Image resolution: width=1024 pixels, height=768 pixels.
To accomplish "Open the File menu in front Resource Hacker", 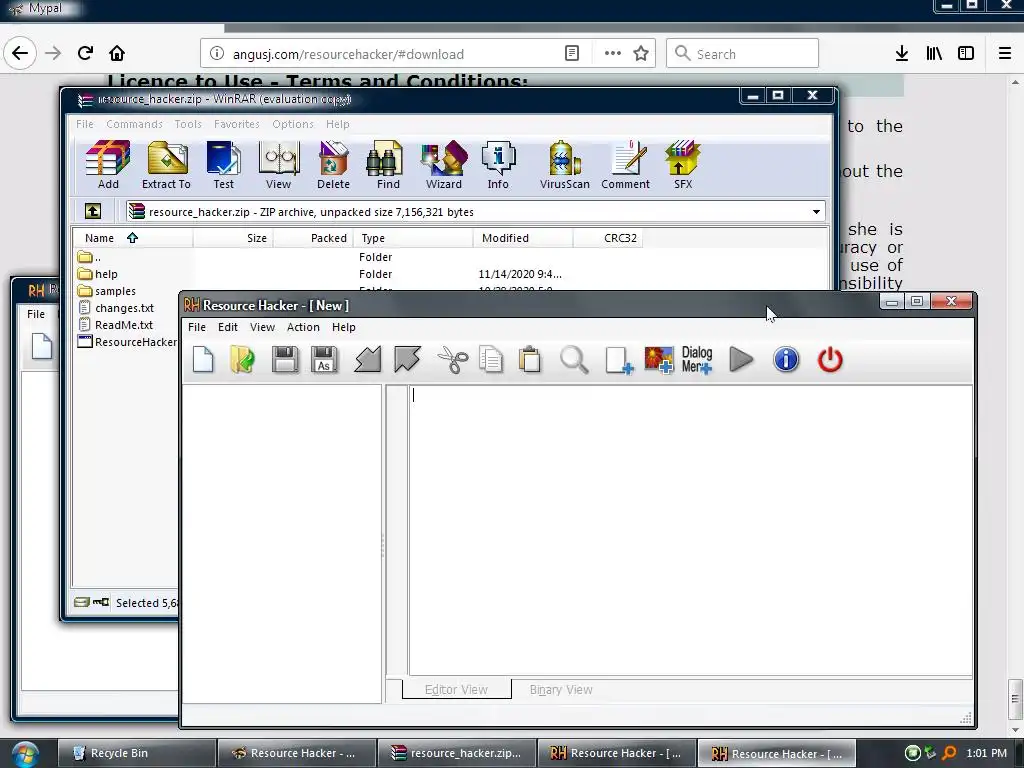I will coord(197,327).
